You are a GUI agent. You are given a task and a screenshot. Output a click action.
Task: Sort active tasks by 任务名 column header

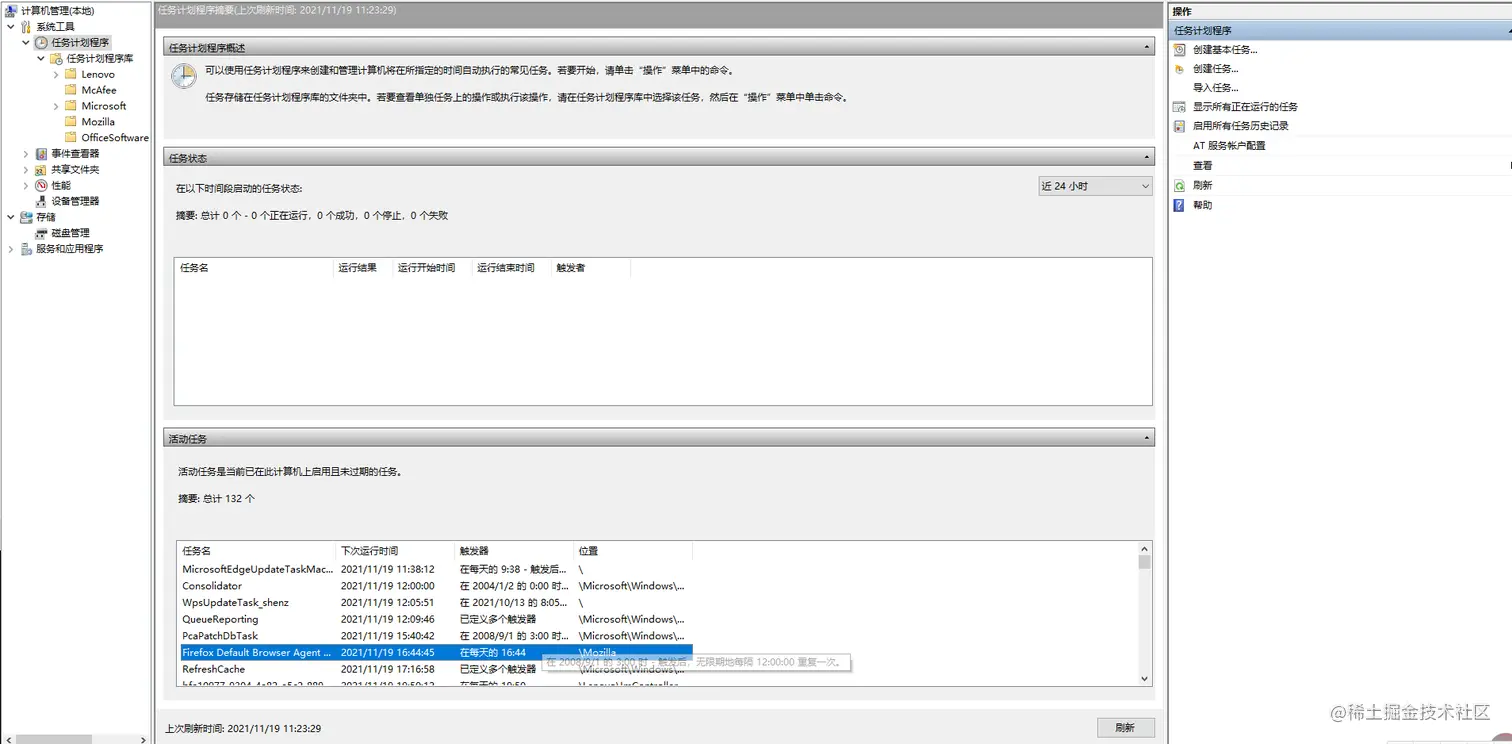coord(256,551)
